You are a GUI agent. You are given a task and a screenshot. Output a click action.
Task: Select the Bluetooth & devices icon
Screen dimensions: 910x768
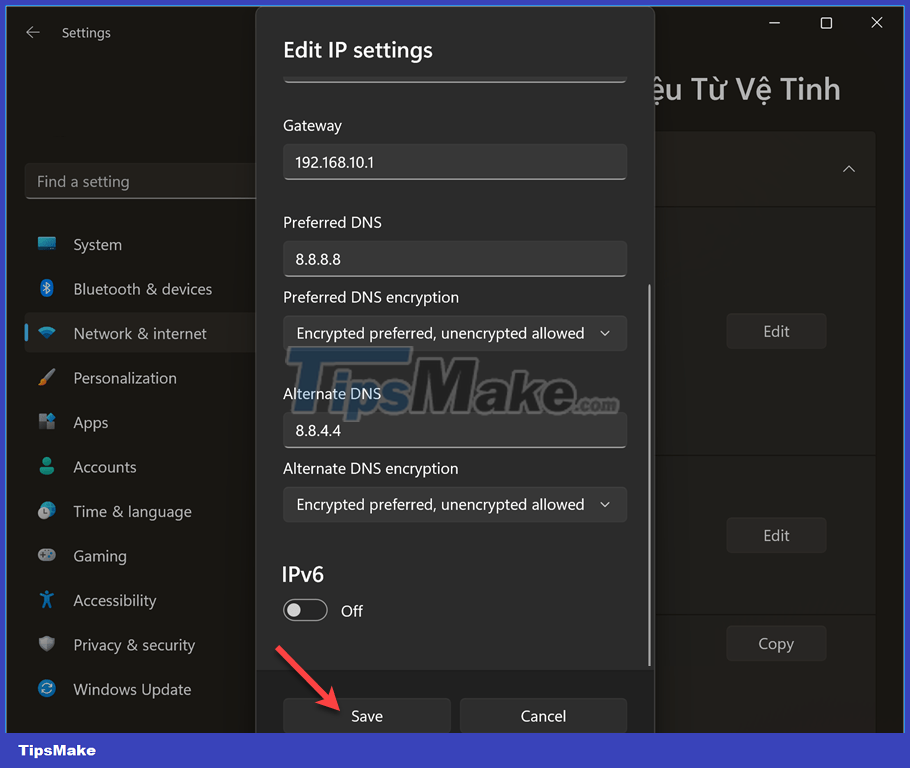point(46,289)
